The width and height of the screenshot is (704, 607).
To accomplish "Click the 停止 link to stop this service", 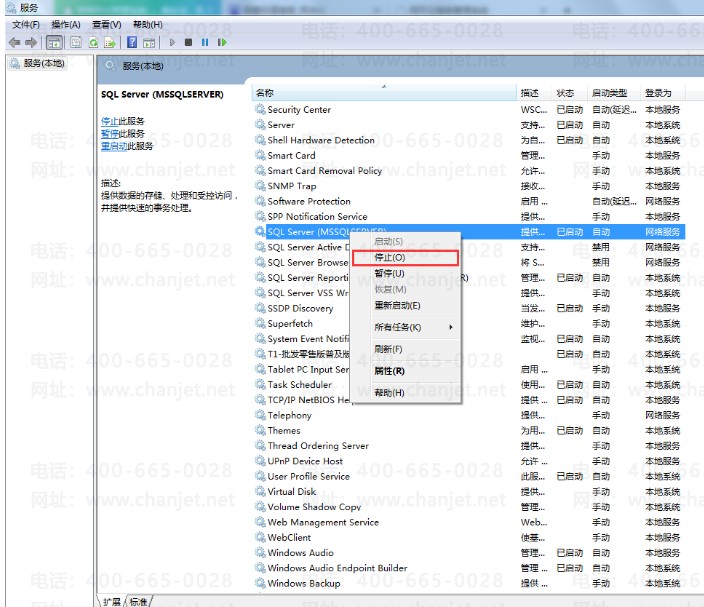I will click(x=109, y=121).
